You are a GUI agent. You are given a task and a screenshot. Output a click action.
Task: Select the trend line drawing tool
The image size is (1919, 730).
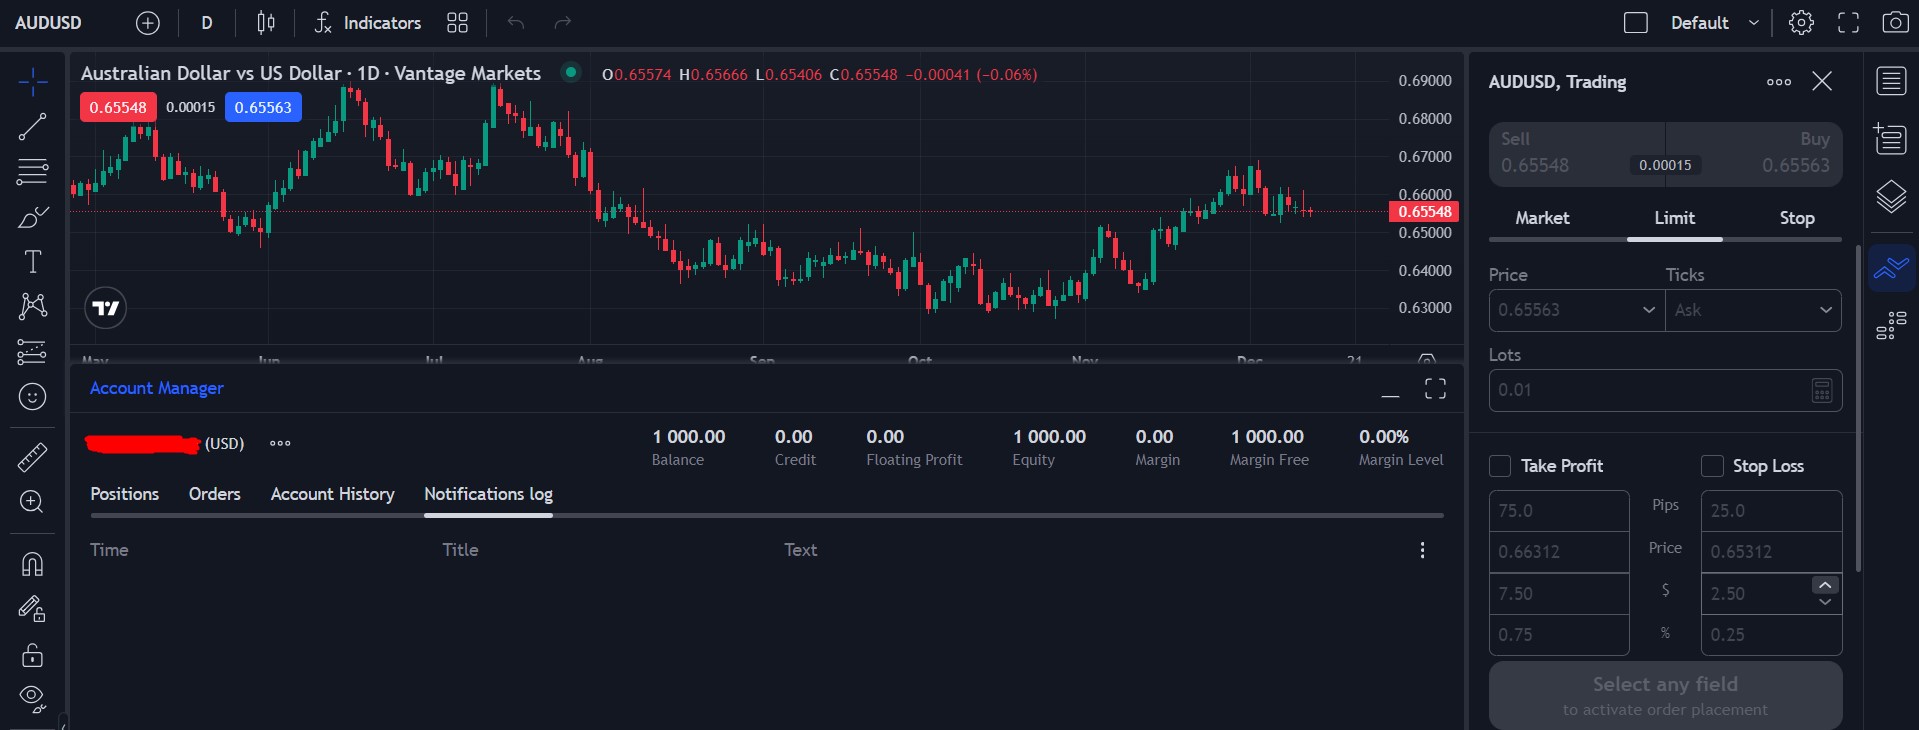point(32,126)
